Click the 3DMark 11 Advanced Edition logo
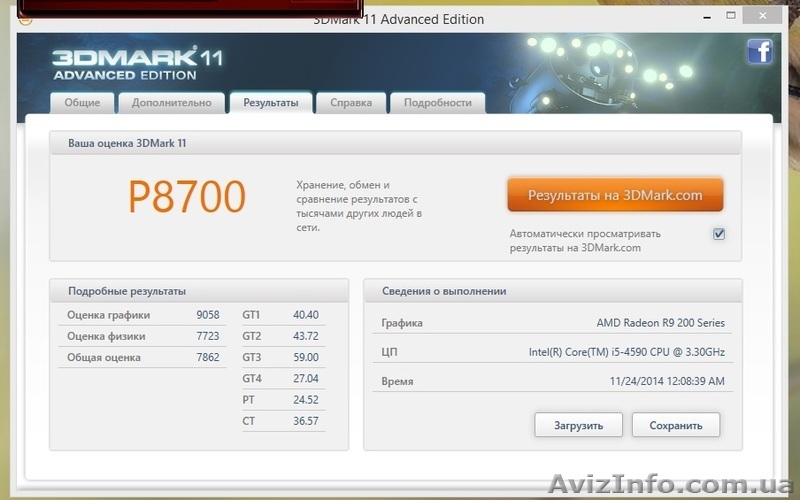The image size is (800, 500). (x=137, y=64)
